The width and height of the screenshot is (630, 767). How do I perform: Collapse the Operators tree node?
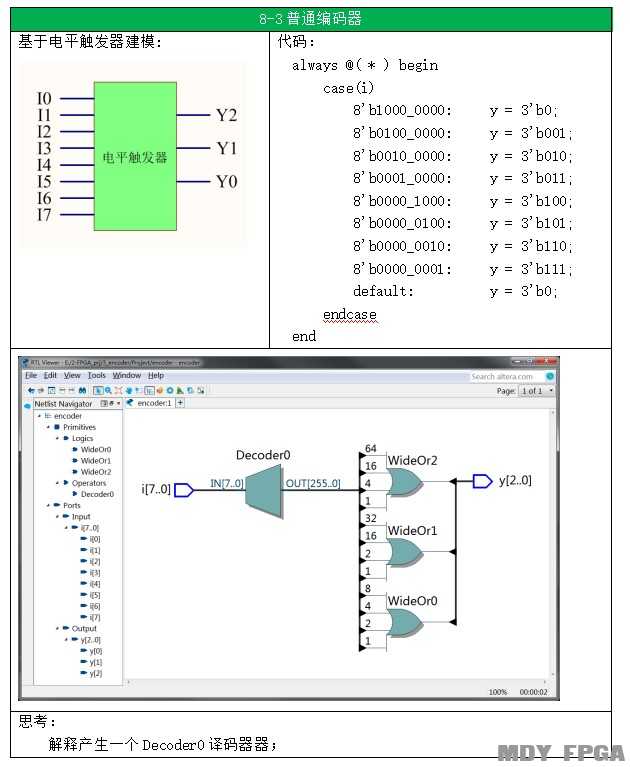[57, 483]
